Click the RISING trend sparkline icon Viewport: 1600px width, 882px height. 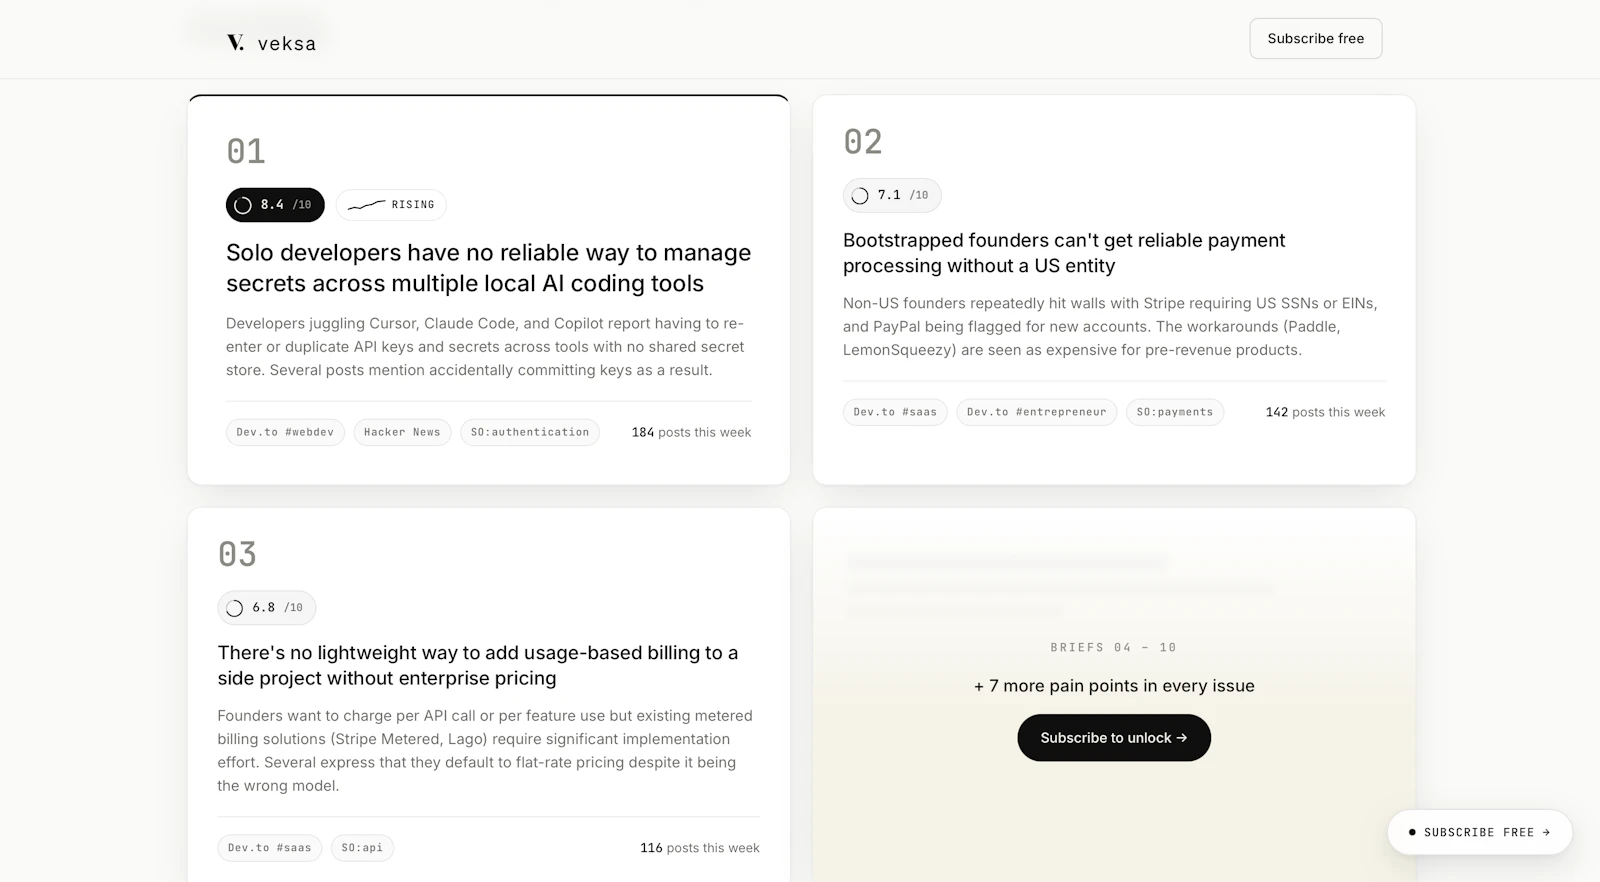366,205
